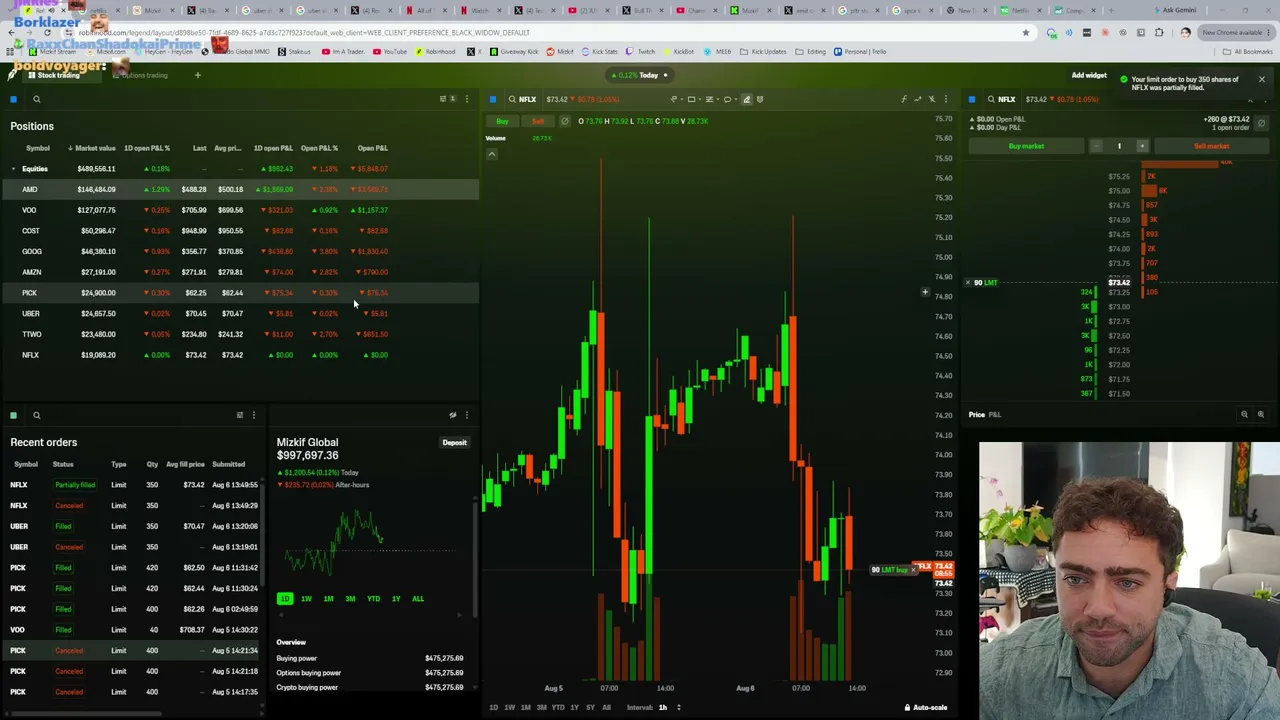Select the NFLX position row
This screenshot has height=720, width=1280.
click(x=240, y=355)
